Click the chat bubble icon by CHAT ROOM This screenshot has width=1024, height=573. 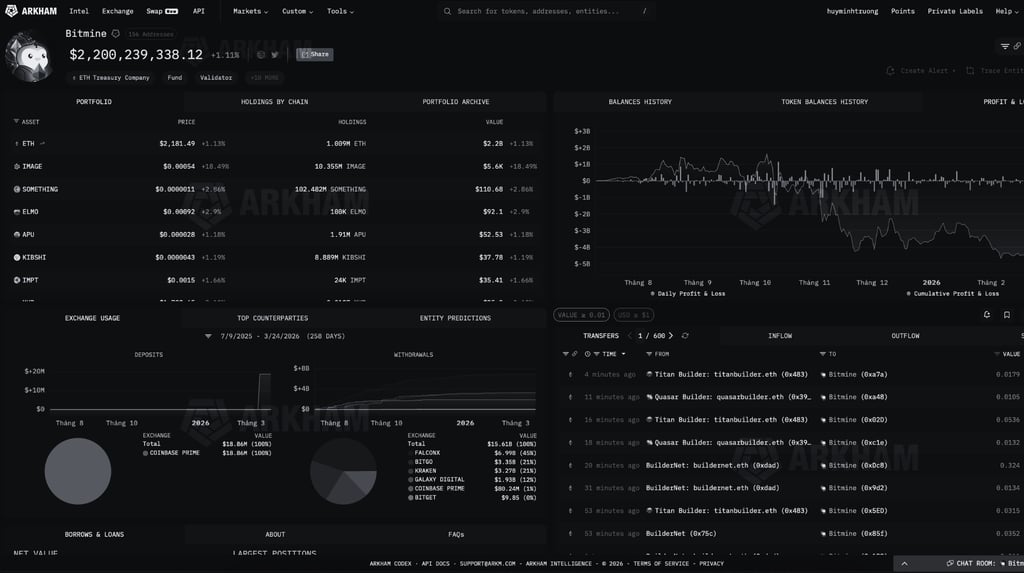point(950,563)
